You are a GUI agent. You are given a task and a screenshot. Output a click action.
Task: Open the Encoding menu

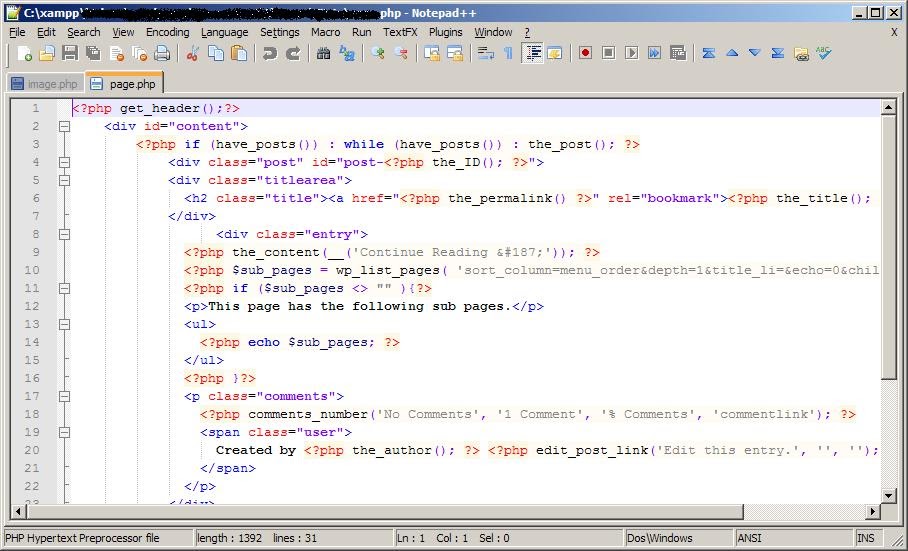167,32
